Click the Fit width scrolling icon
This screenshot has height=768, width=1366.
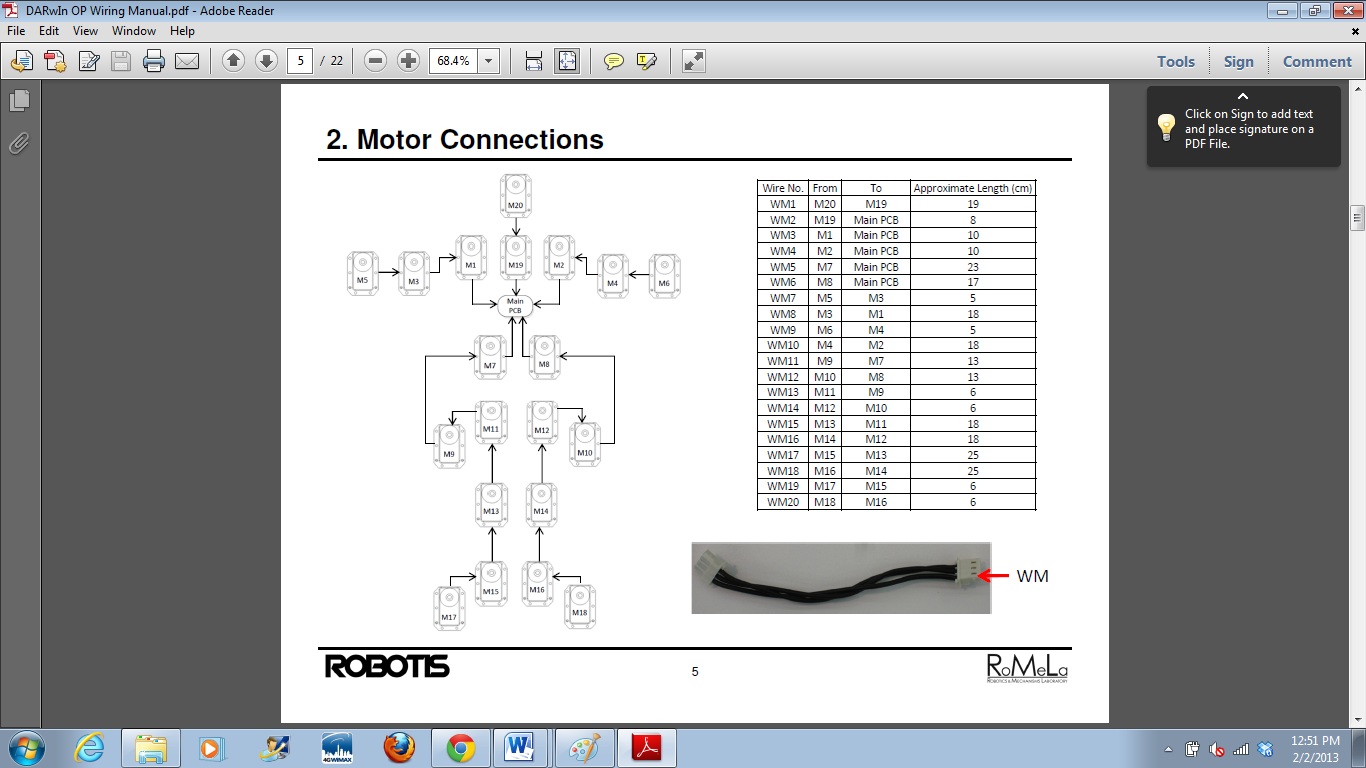(x=534, y=61)
